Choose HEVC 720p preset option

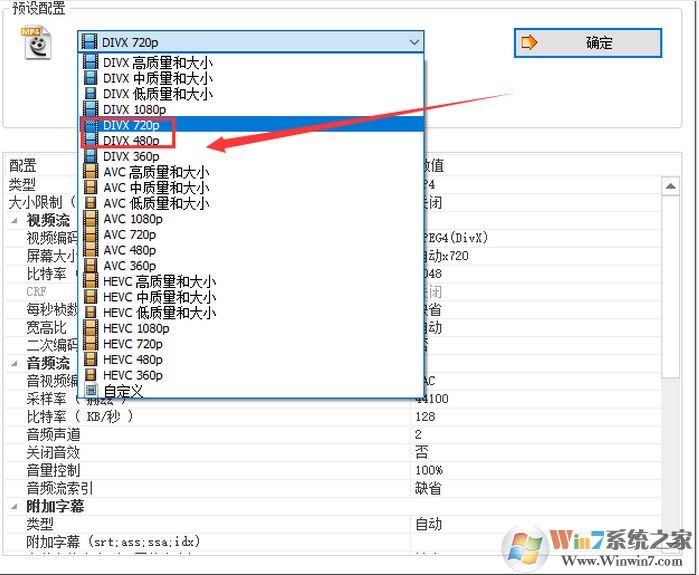(x=133, y=344)
